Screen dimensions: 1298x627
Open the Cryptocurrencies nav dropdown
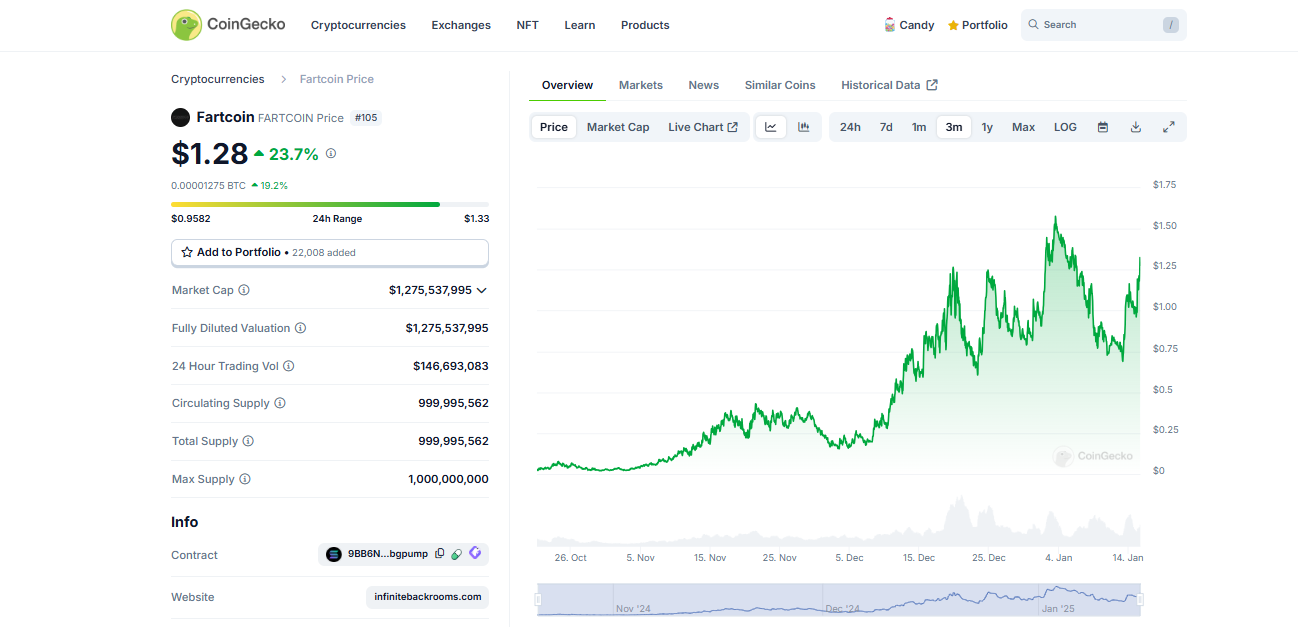(x=358, y=25)
